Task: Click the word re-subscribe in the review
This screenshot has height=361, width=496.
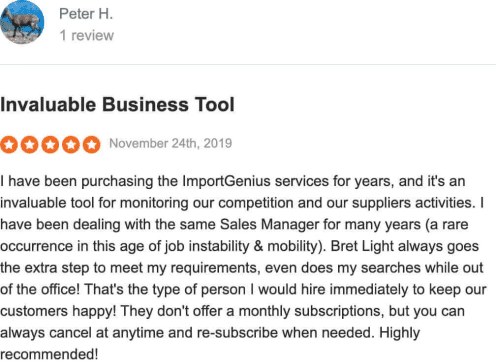Action: point(237,333)
